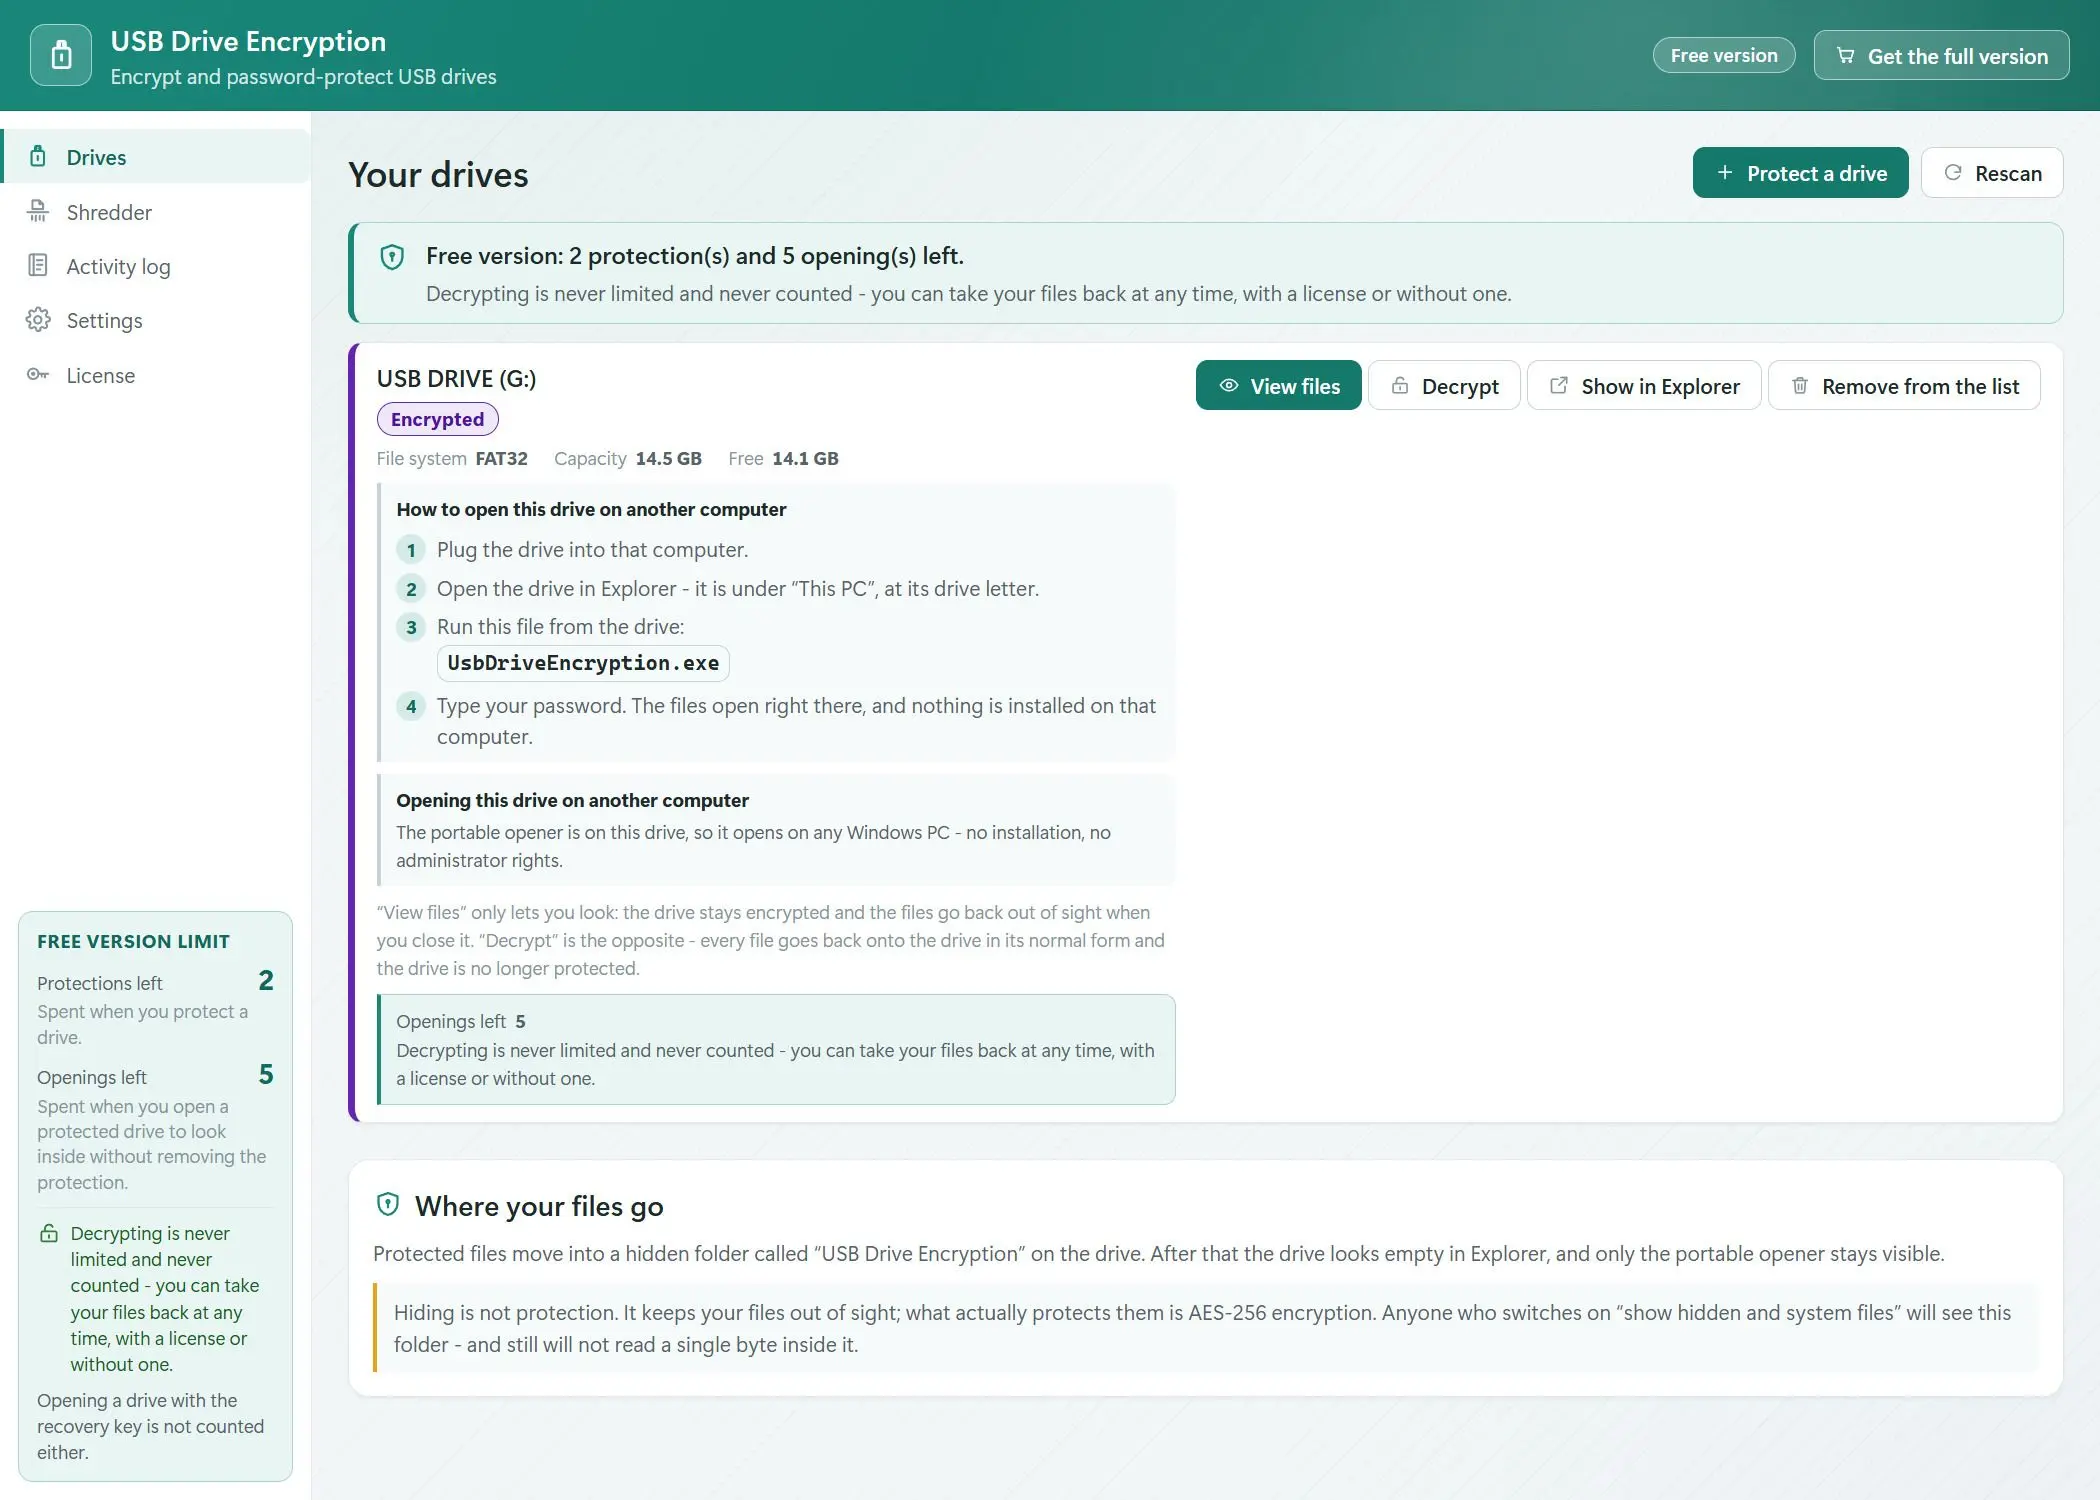This screenshot has height=1500, width=2100.
Task: Open the License page
Action: tap(156, 375)
